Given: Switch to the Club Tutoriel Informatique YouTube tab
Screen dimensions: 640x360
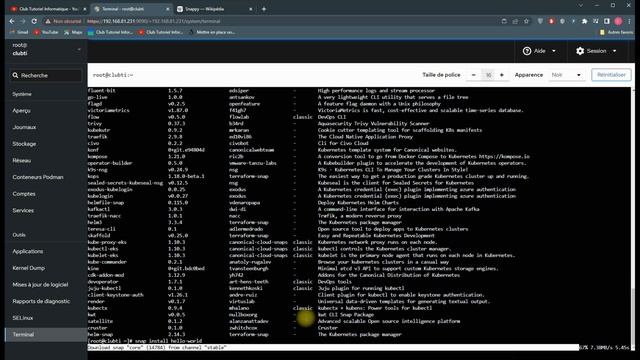Looking at the screenshot, I should (49, 9).
